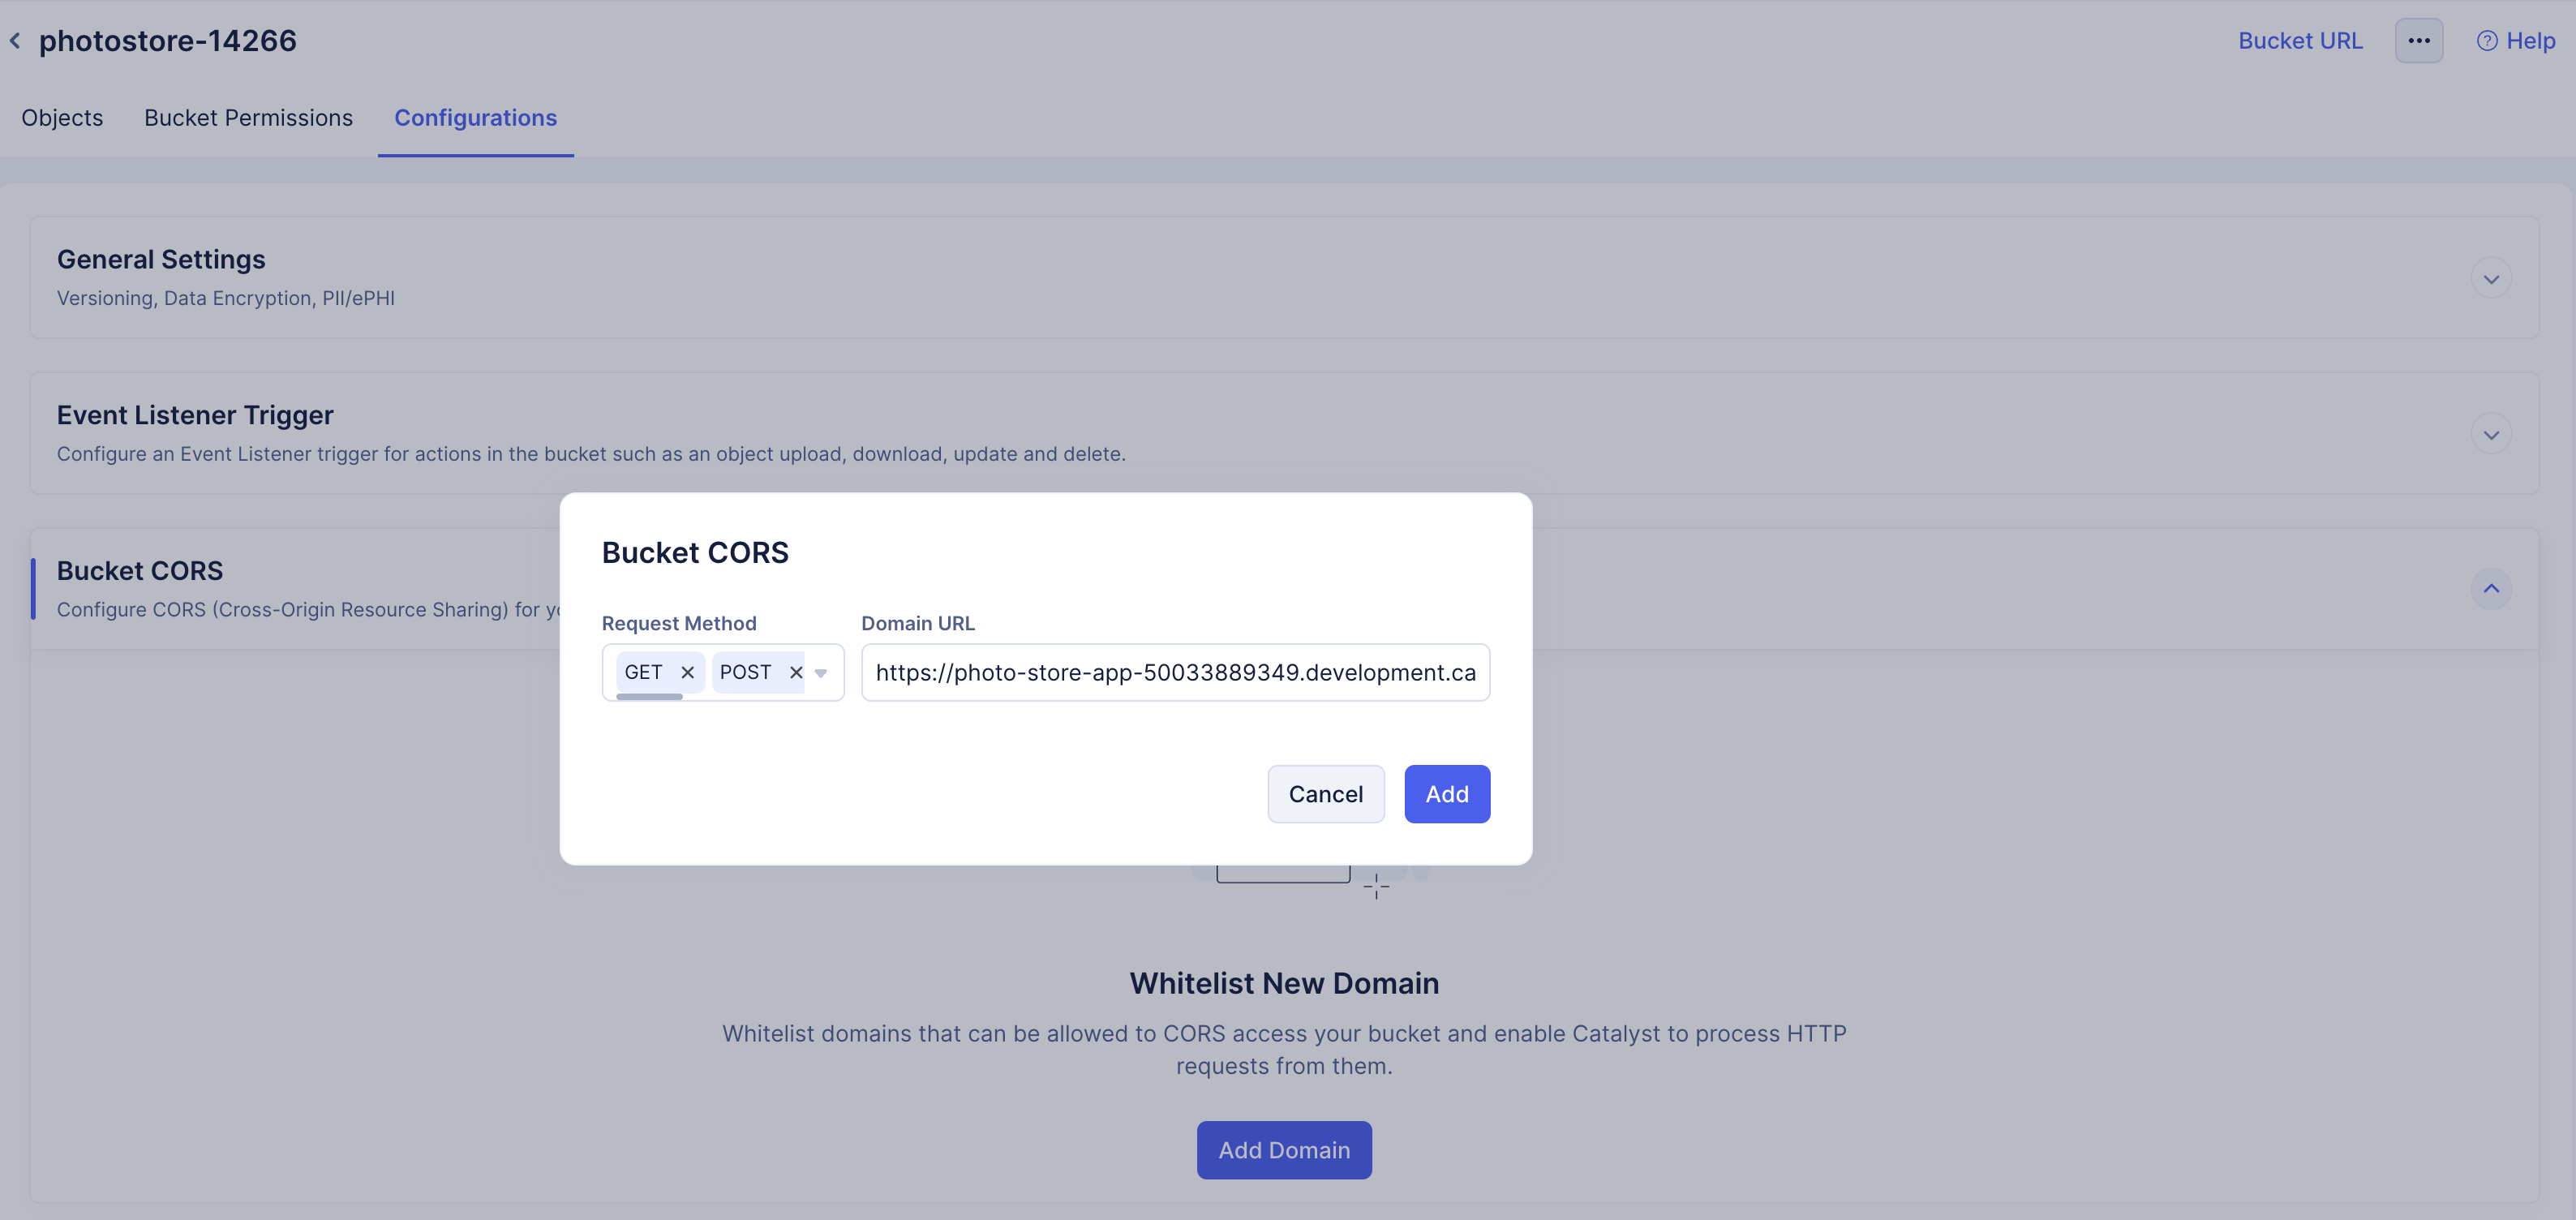Expand the General Settings section
The image size is (2576, 1220).
[x=2490, y=279]
